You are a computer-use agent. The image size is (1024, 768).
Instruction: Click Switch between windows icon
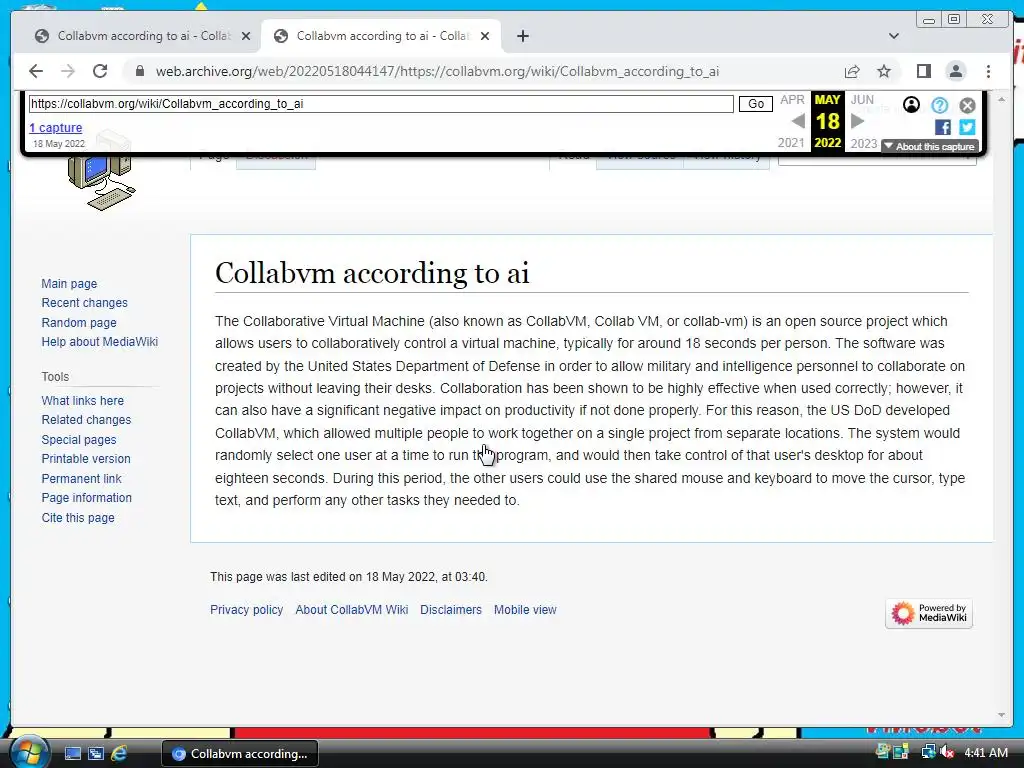(96, 754)
